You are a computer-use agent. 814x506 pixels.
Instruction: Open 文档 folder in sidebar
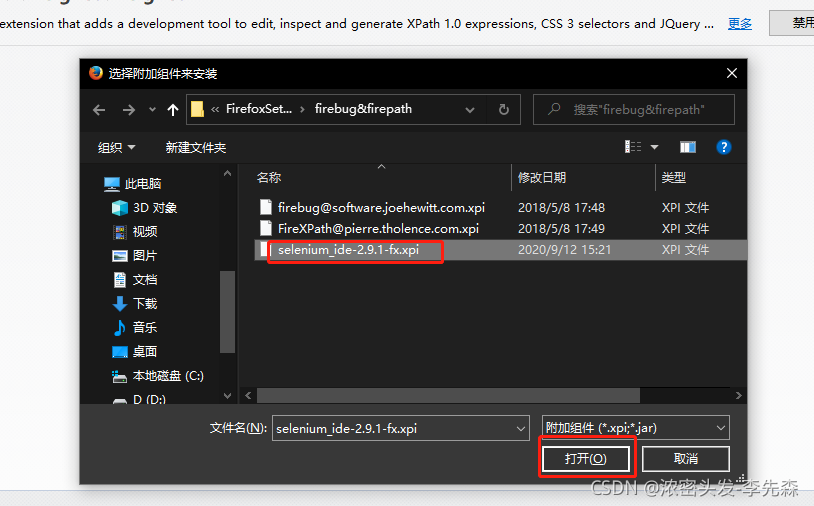point(145,279)
